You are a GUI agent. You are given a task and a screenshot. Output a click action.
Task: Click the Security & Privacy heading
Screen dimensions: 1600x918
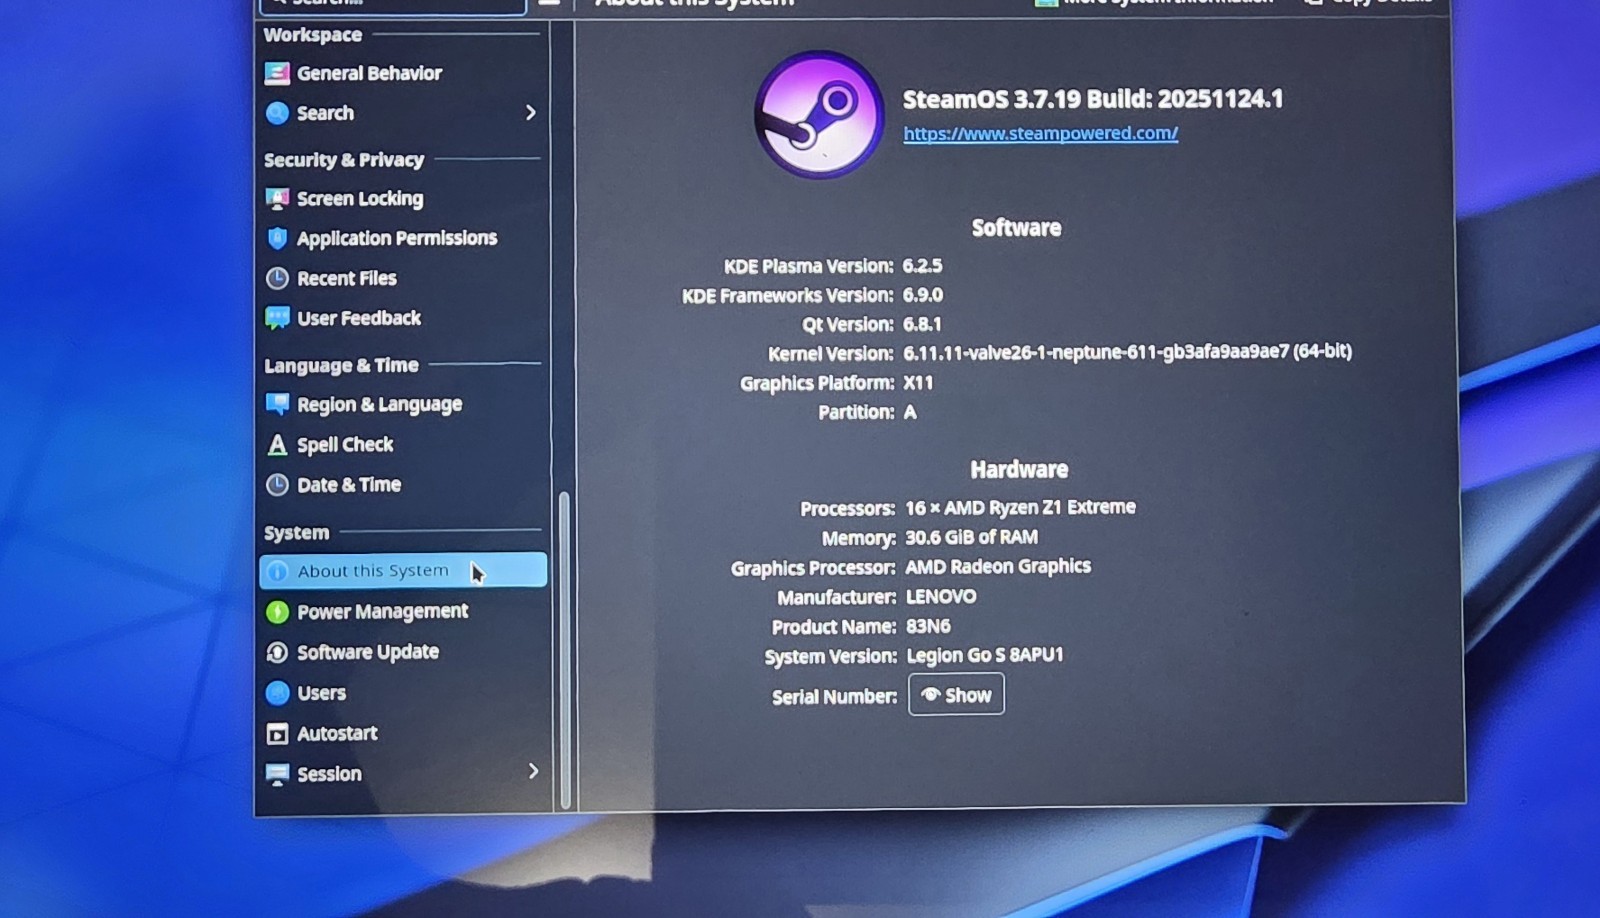click(344, 160)
